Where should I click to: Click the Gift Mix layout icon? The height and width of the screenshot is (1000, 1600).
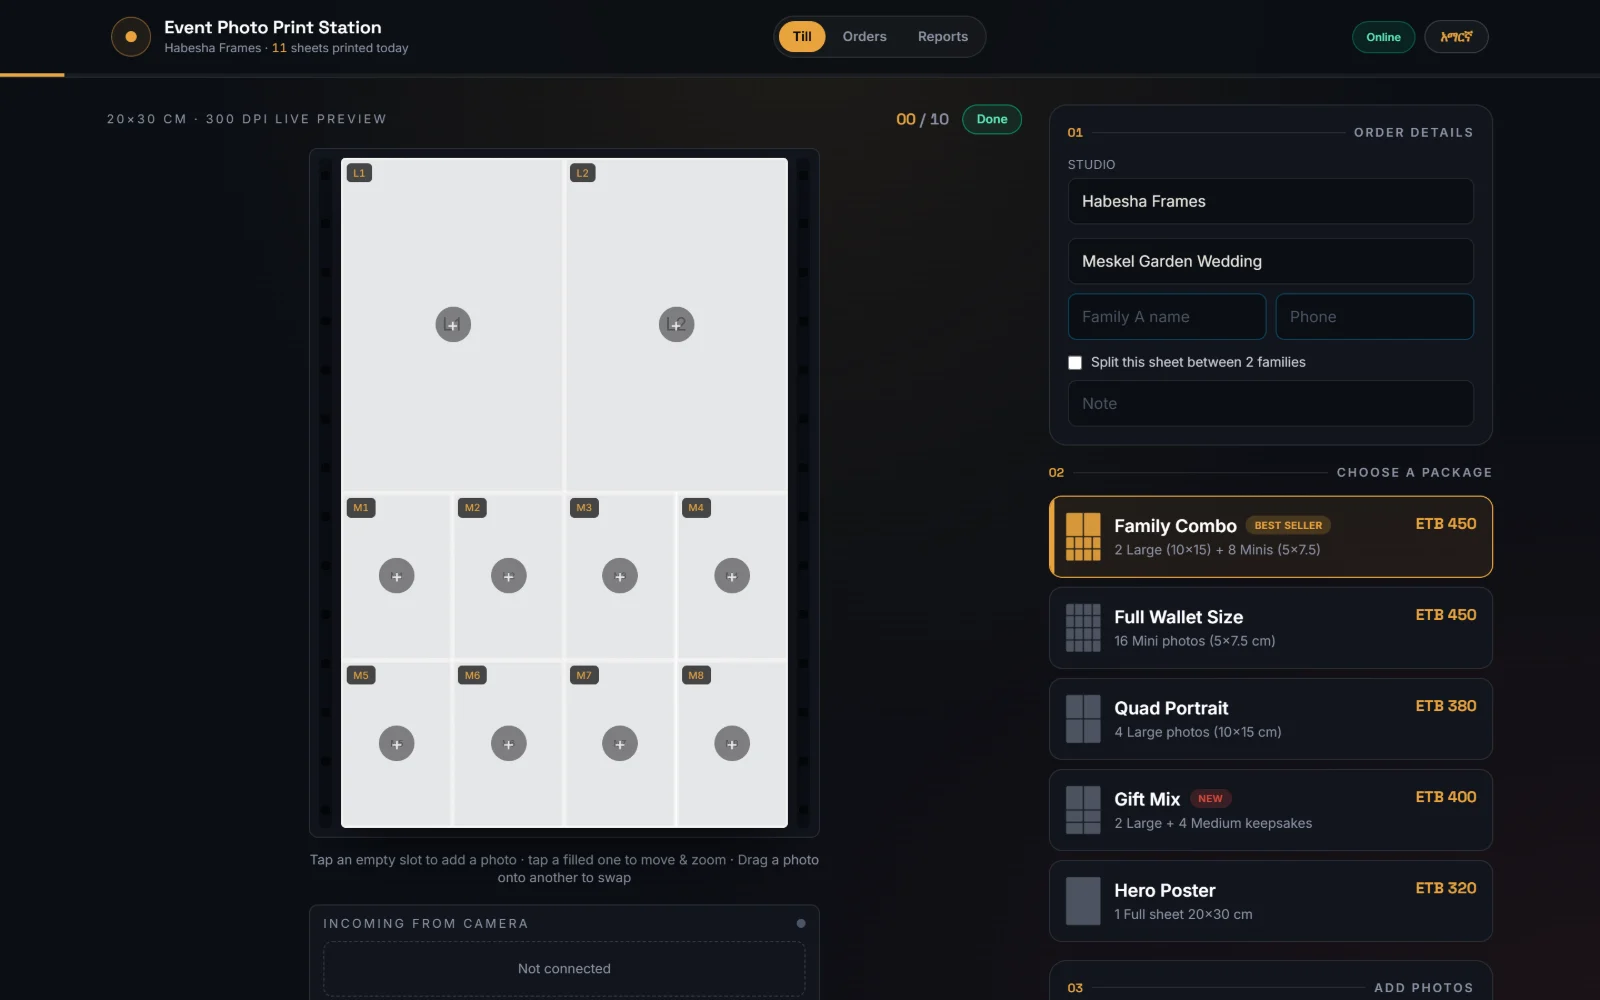click(x=1083, y=810)
